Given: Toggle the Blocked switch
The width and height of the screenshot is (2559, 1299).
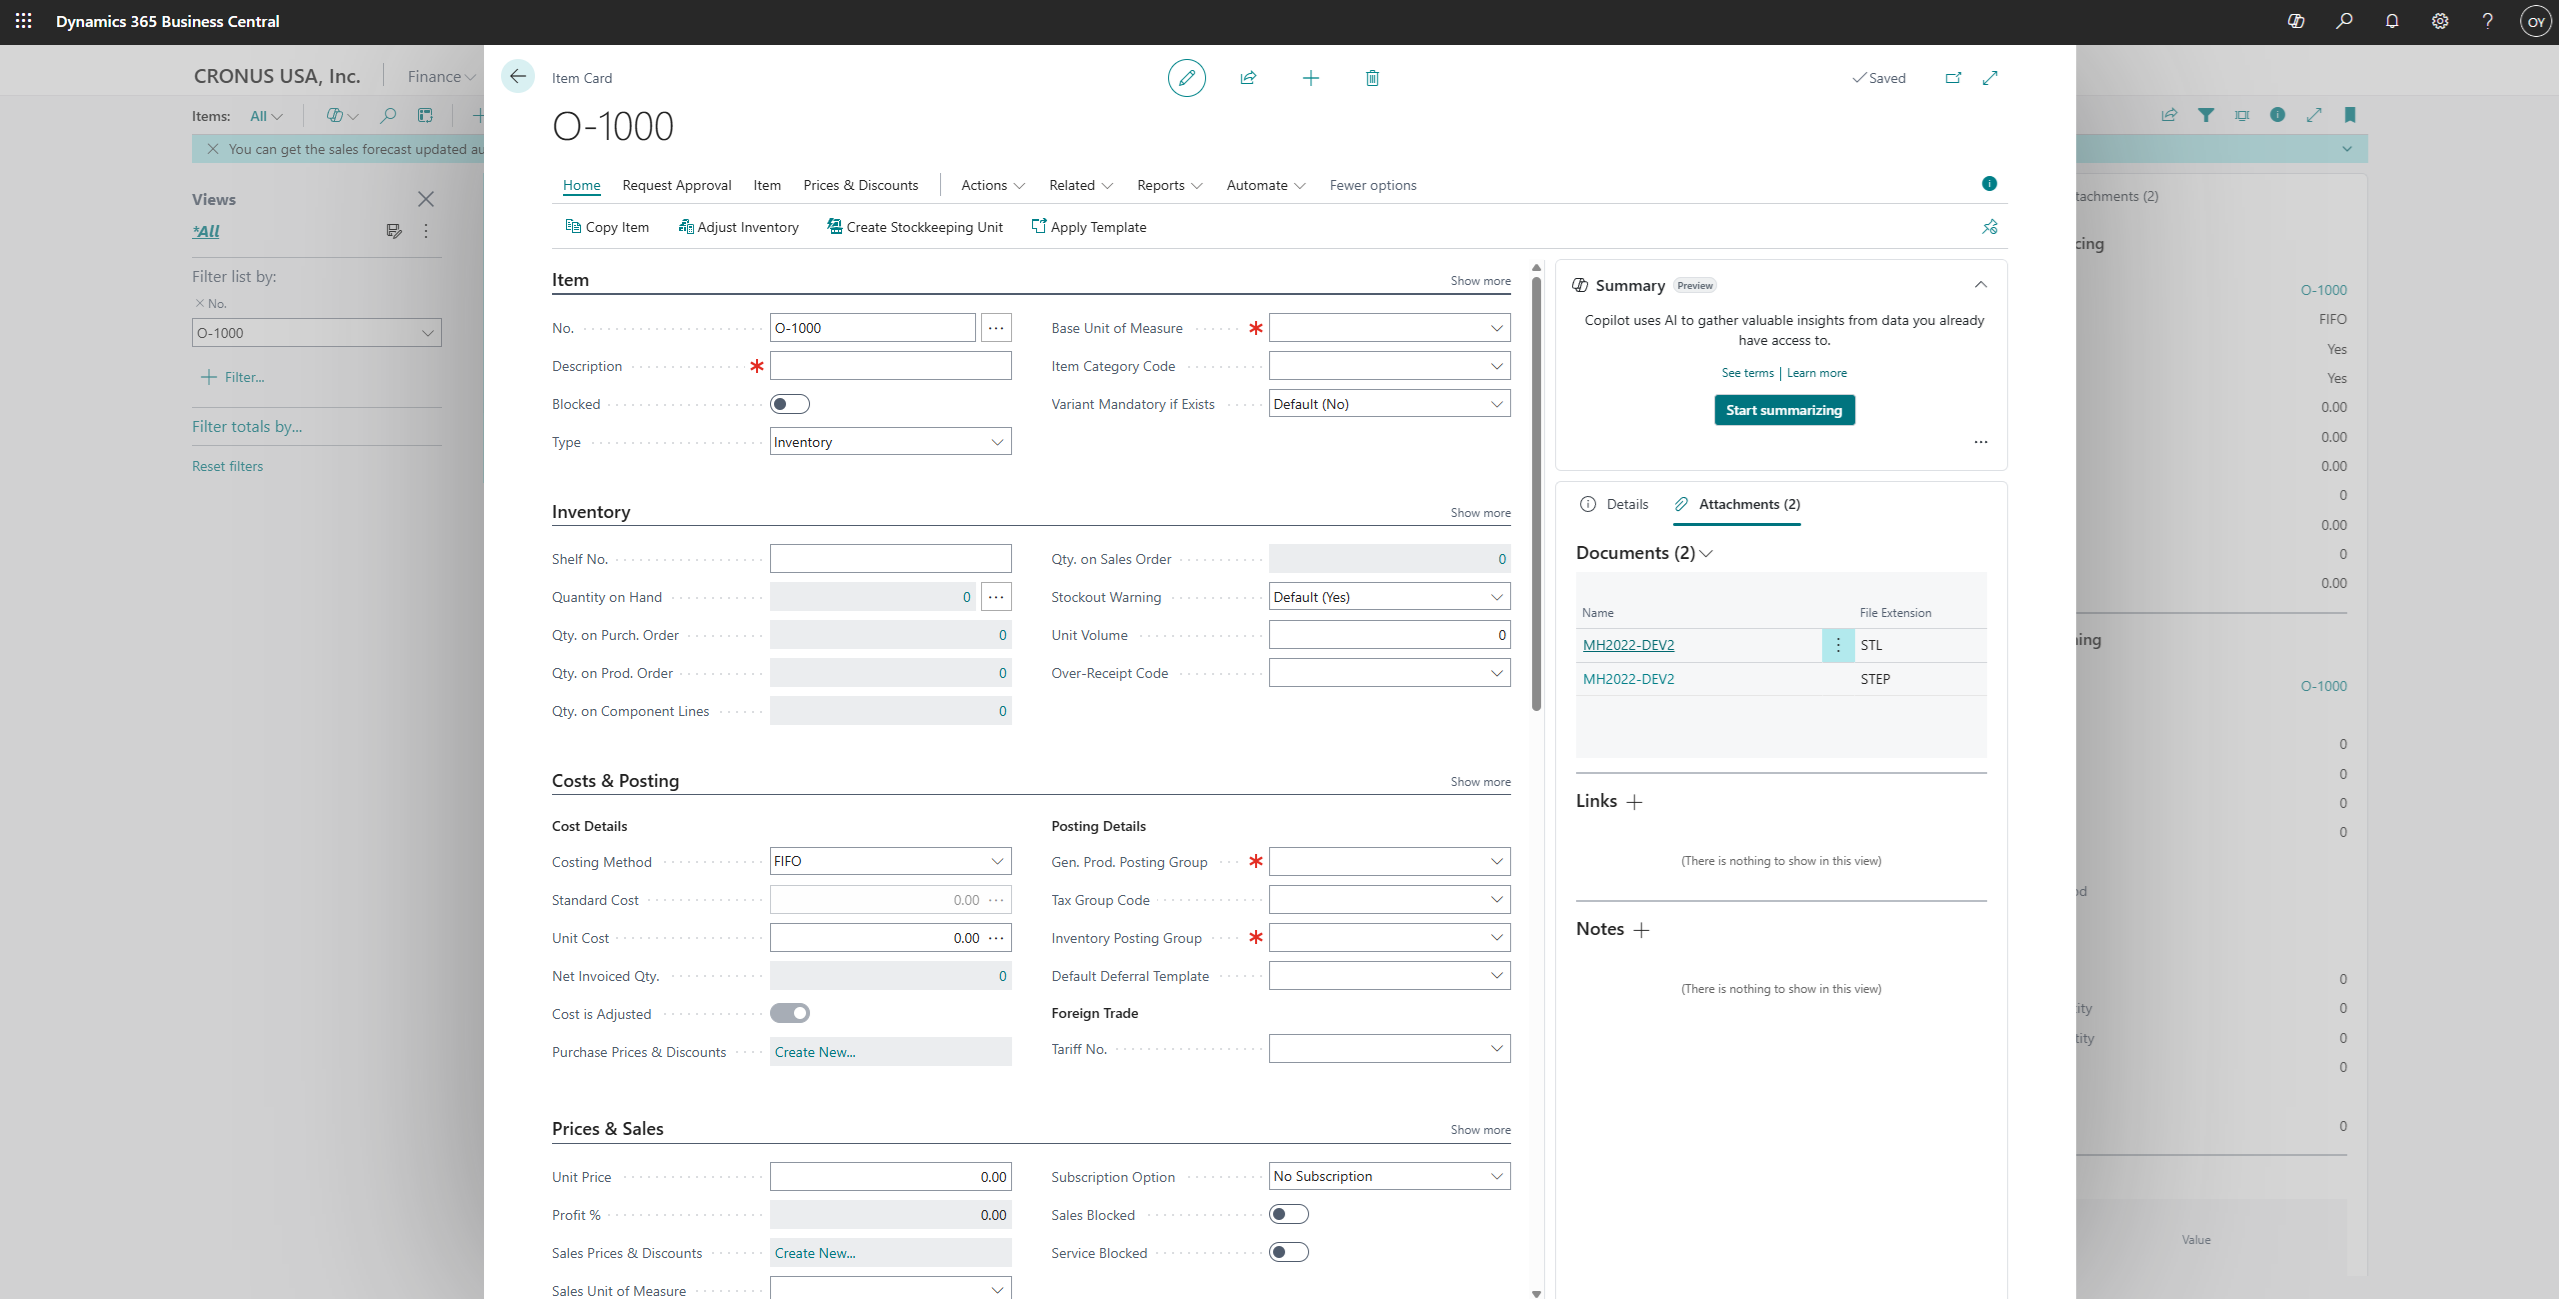Looking at the screenshot, I should coord(789,404).
